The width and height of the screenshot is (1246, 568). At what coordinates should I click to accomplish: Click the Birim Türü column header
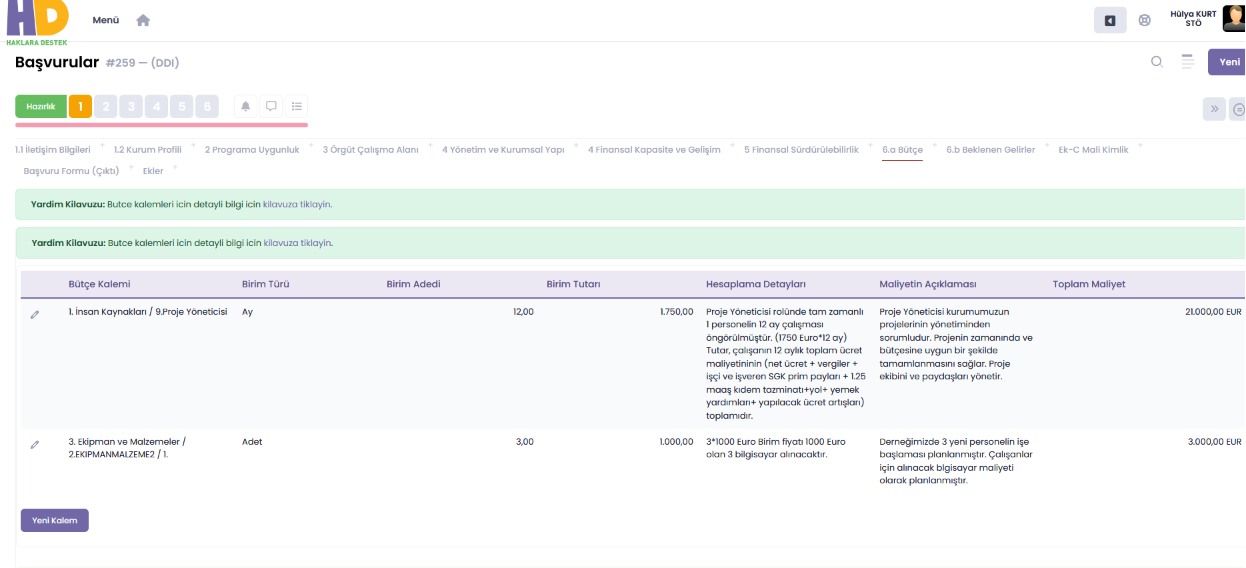click(x=265, y=284)
